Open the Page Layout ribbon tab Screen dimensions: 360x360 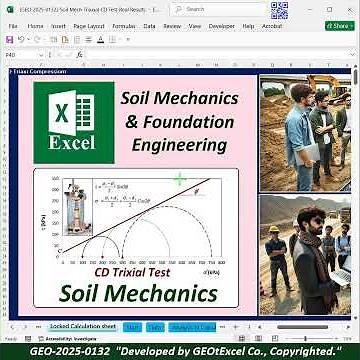click(89, 26)
